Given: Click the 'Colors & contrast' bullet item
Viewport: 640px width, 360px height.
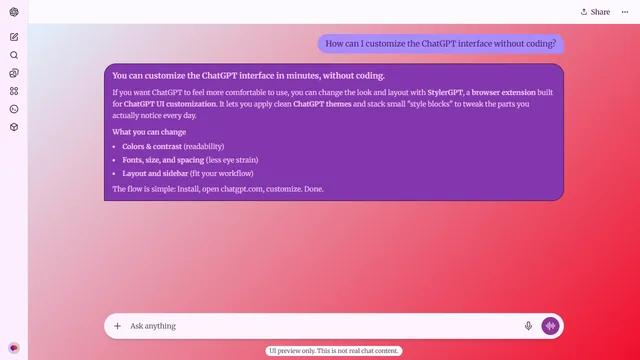Looking at the screenshot, I should point(173,147).
